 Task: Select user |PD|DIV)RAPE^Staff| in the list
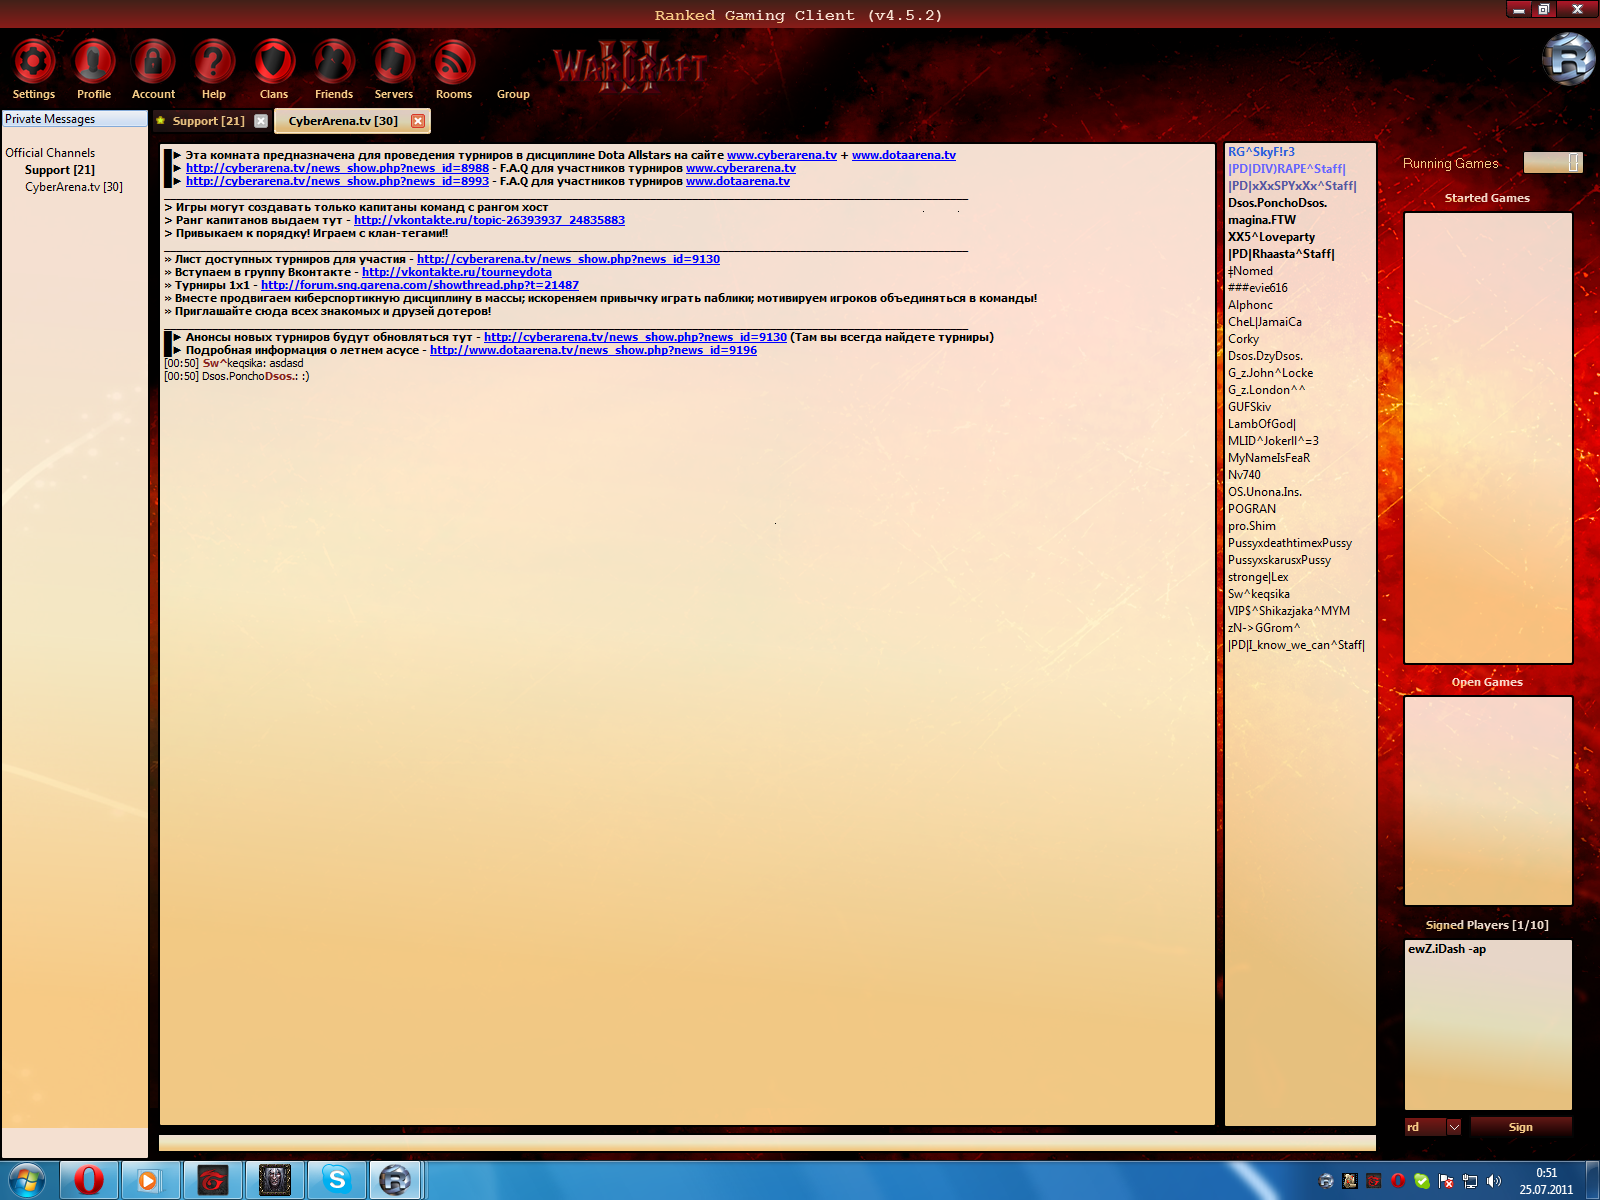coord(1287,169)
